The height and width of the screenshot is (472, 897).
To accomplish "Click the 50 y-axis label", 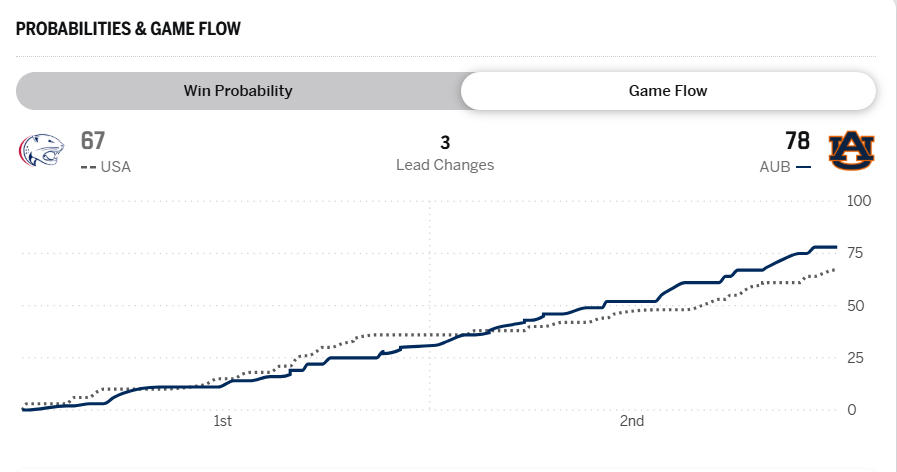I will 856,306.
